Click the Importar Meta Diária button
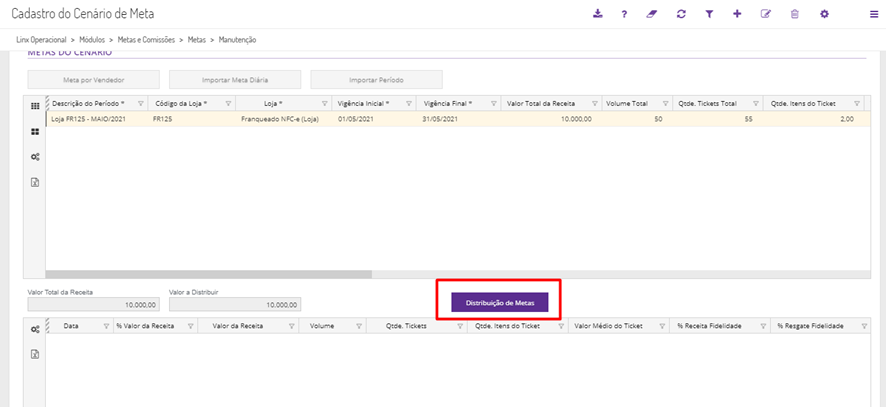Viewport: 886px width, 407px height. 235,80
